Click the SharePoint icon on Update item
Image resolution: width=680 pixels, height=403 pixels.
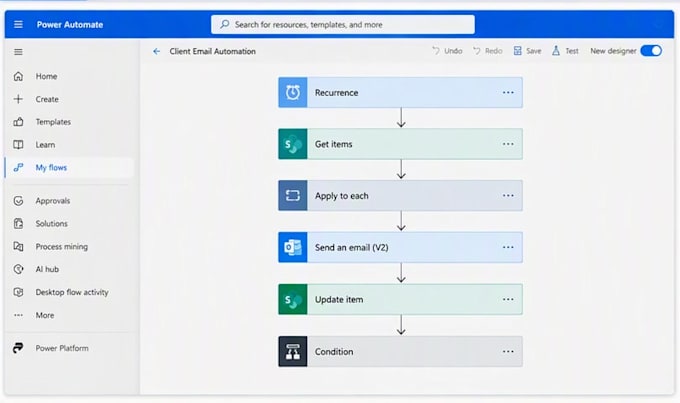pyautogui.click(x=293, y=299)
